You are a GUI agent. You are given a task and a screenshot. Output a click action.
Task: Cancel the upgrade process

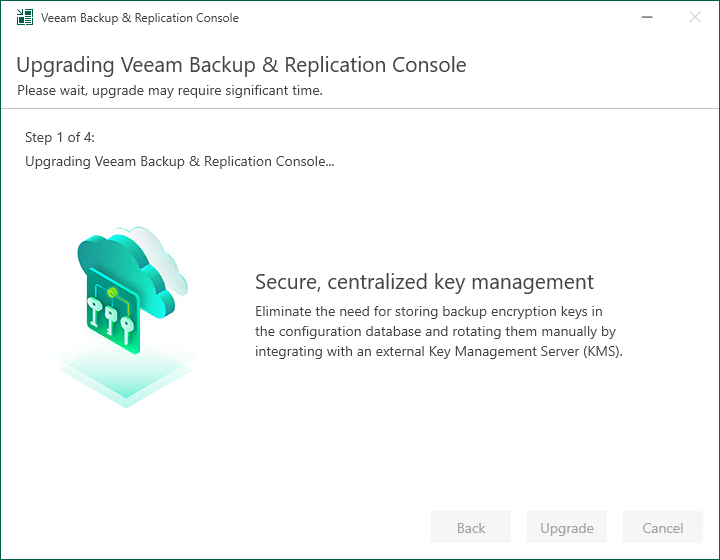[x=663, y=527]
